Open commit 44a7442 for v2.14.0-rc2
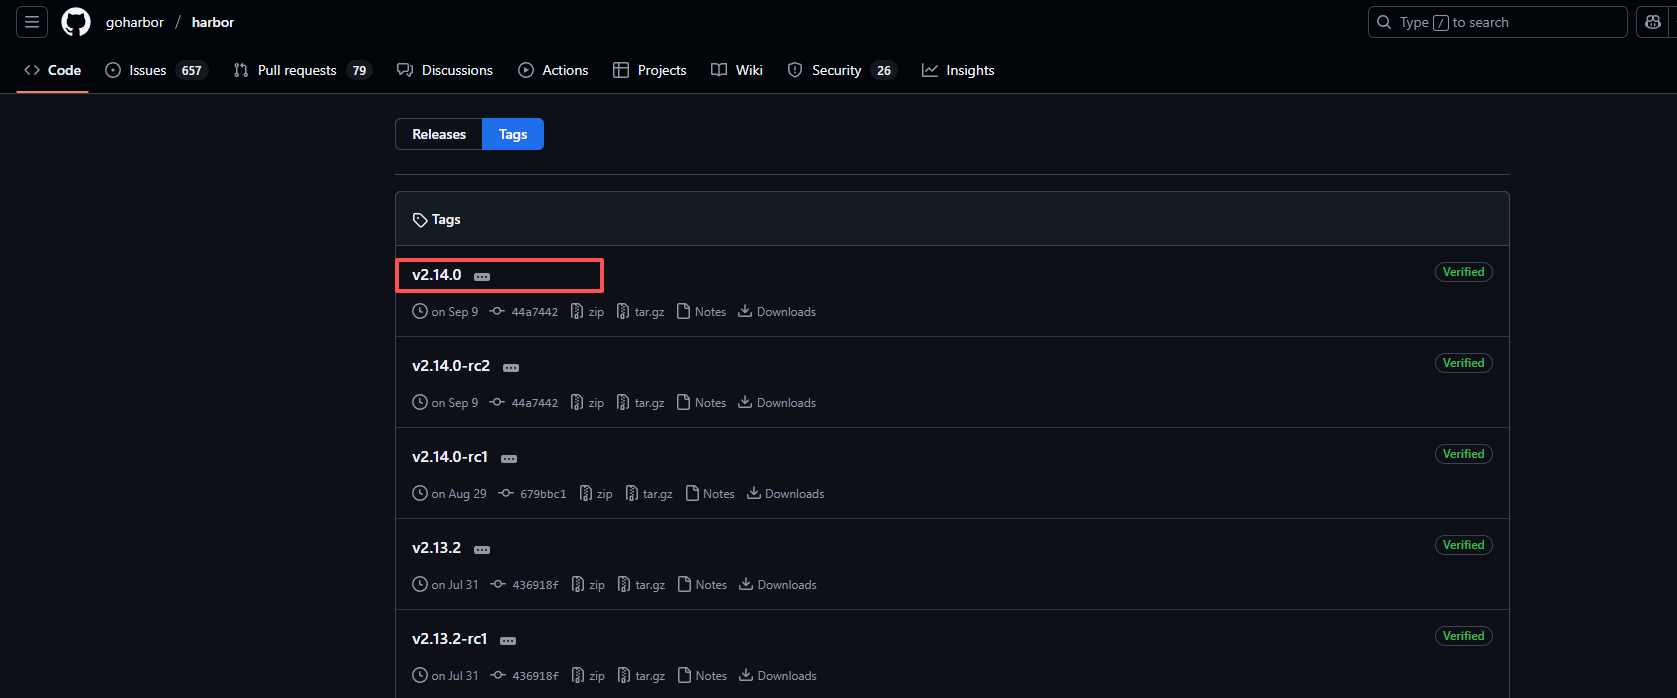Screen dimensions: 1677x698 point(524,403)
